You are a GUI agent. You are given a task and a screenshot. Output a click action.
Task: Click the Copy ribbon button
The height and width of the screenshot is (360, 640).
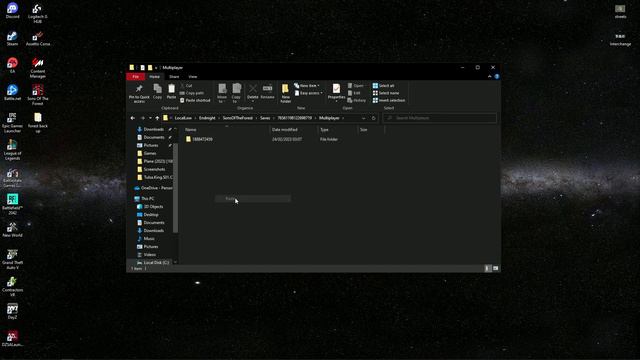coord(158,92)
